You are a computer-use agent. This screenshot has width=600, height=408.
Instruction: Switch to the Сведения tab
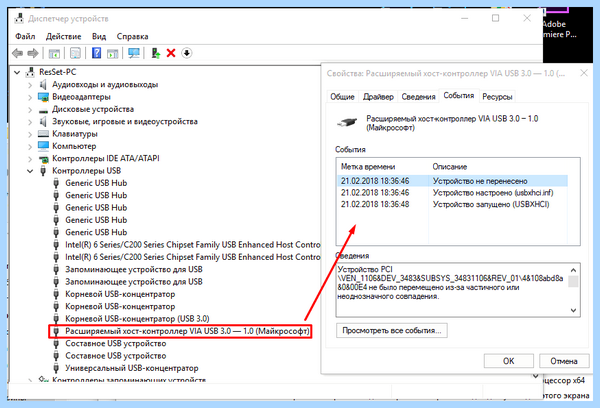tap(418, 97)
